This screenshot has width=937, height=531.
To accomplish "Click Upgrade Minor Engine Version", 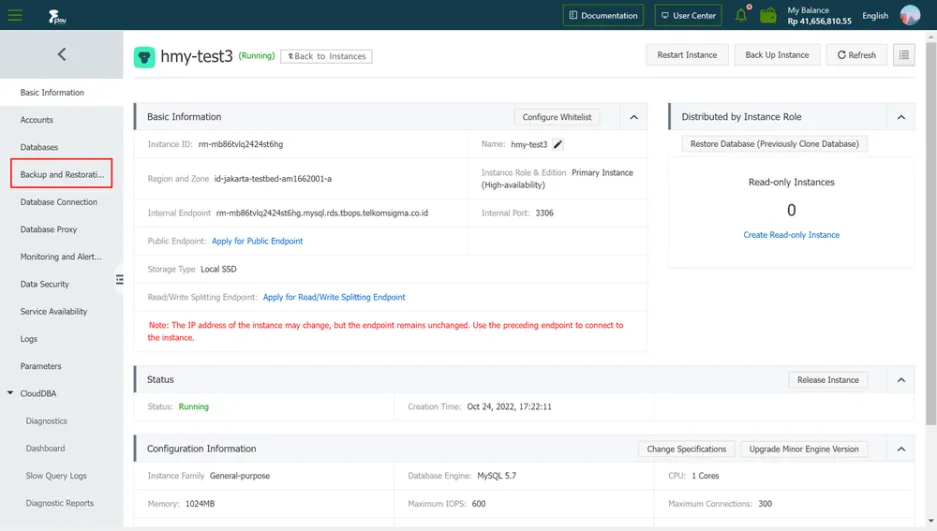I will pyautogui.click(x=804, y=449).
